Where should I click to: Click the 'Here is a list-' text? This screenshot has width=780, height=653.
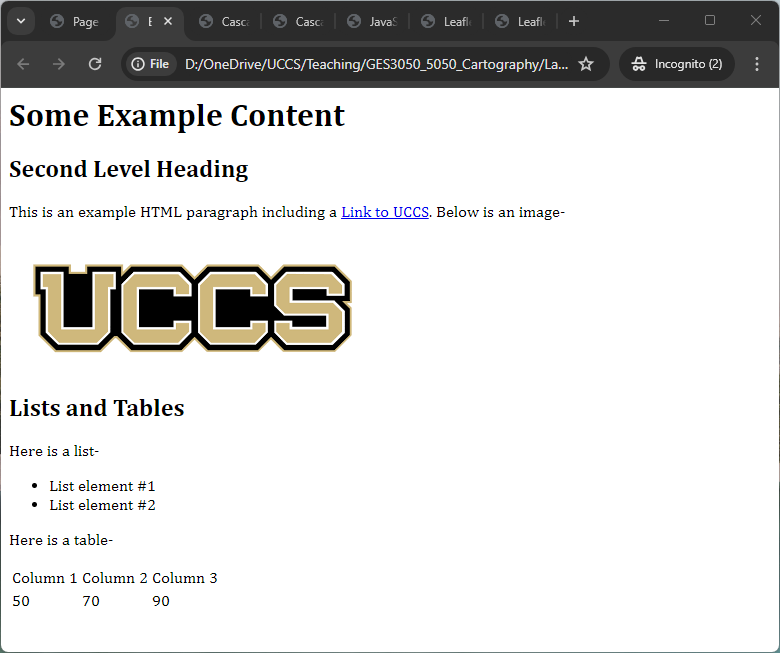tap(54, 451)
